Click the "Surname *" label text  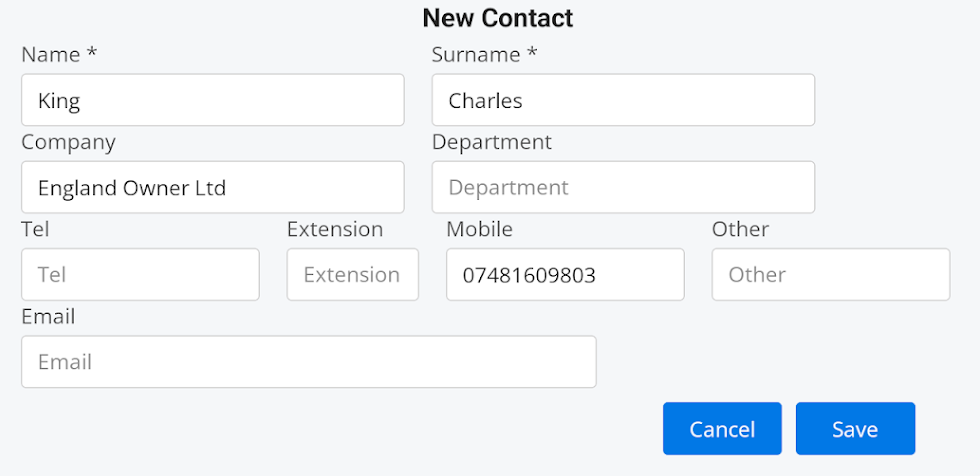point(484,55)
